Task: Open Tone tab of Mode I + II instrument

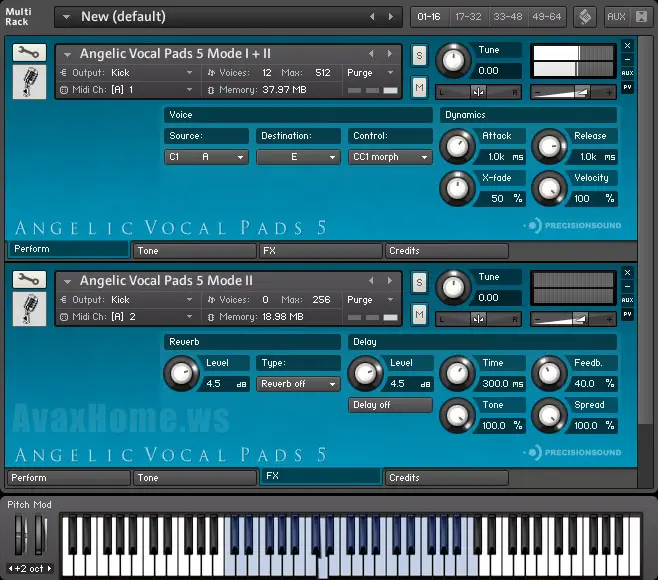Action: [195, 251]
